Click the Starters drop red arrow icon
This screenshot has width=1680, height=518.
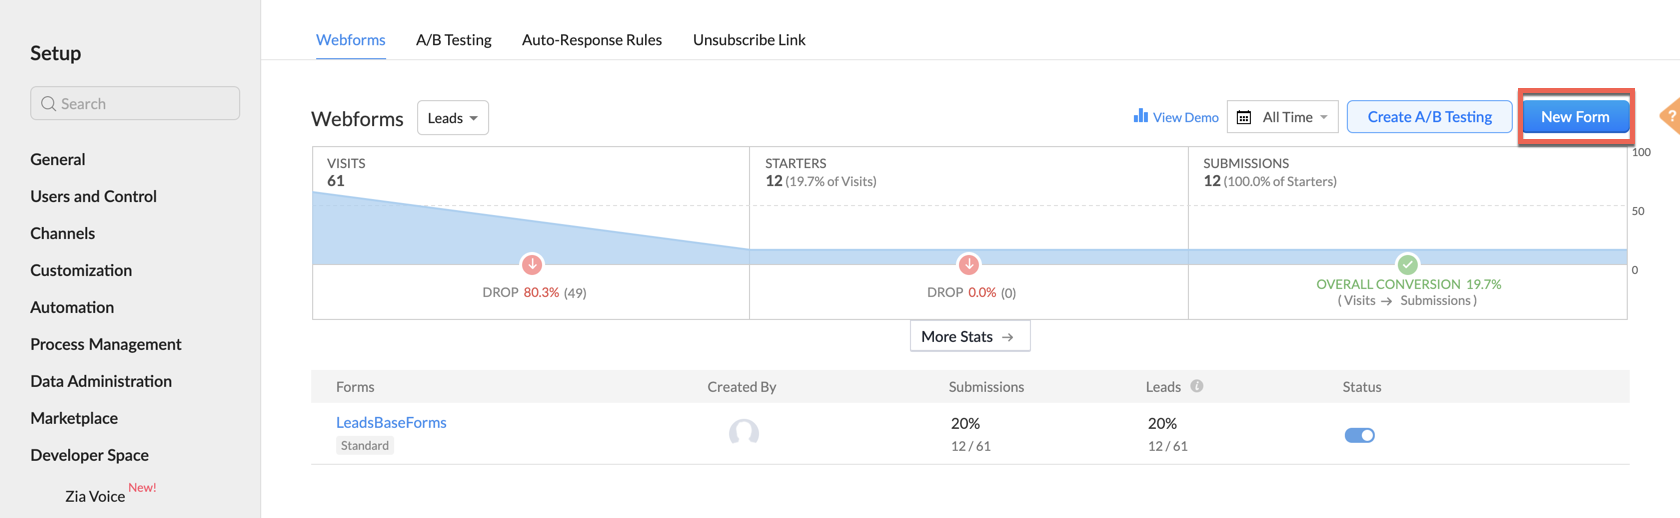968,264
